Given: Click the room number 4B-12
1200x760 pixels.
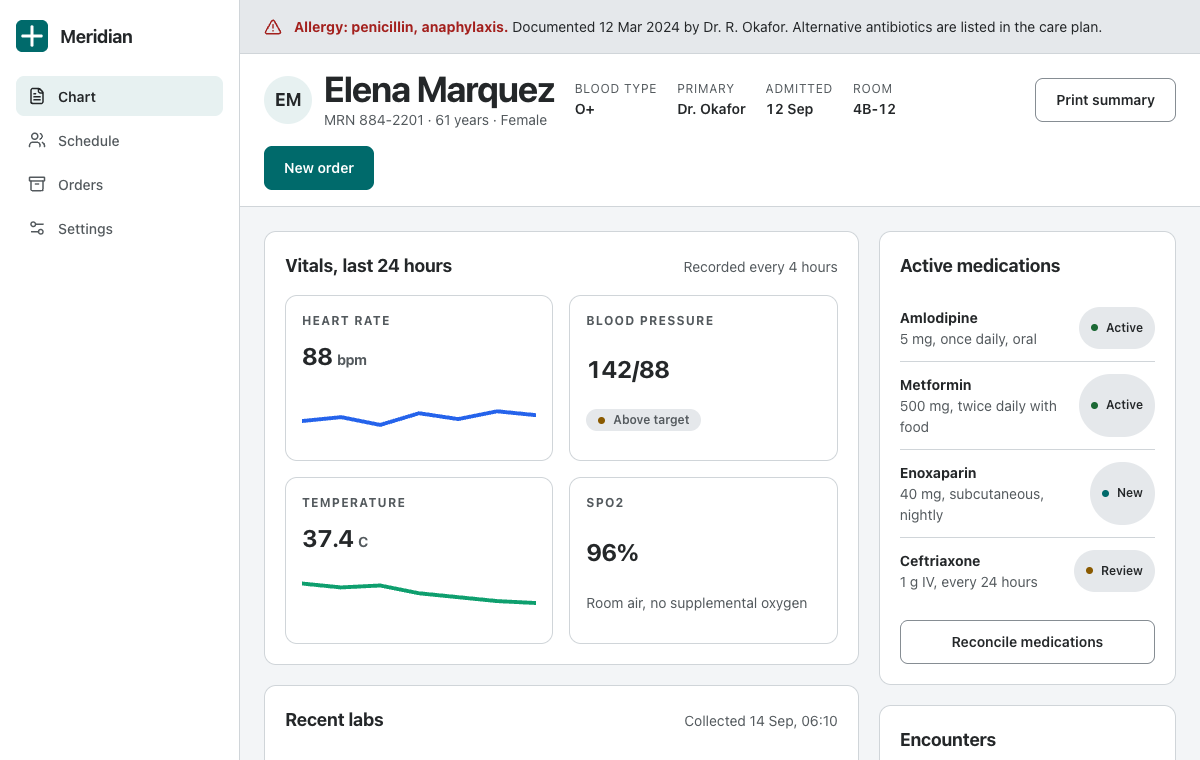Looking at the screenshot, I should click(x=874, y=109).
